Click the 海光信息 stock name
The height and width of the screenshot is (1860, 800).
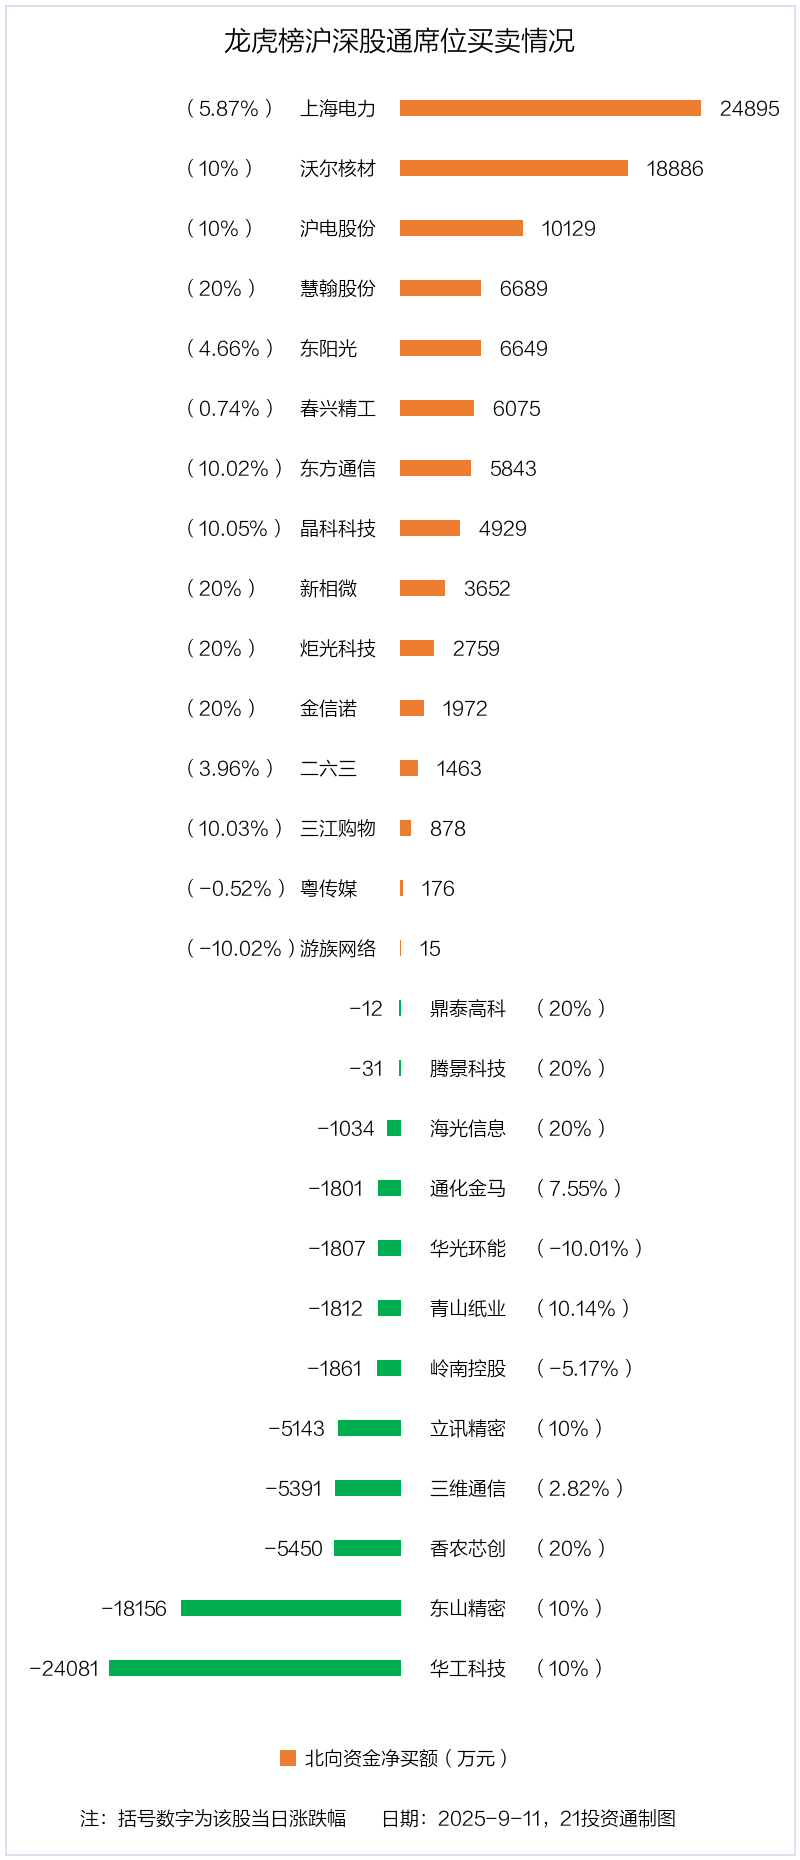click(x=468, y=1128)
